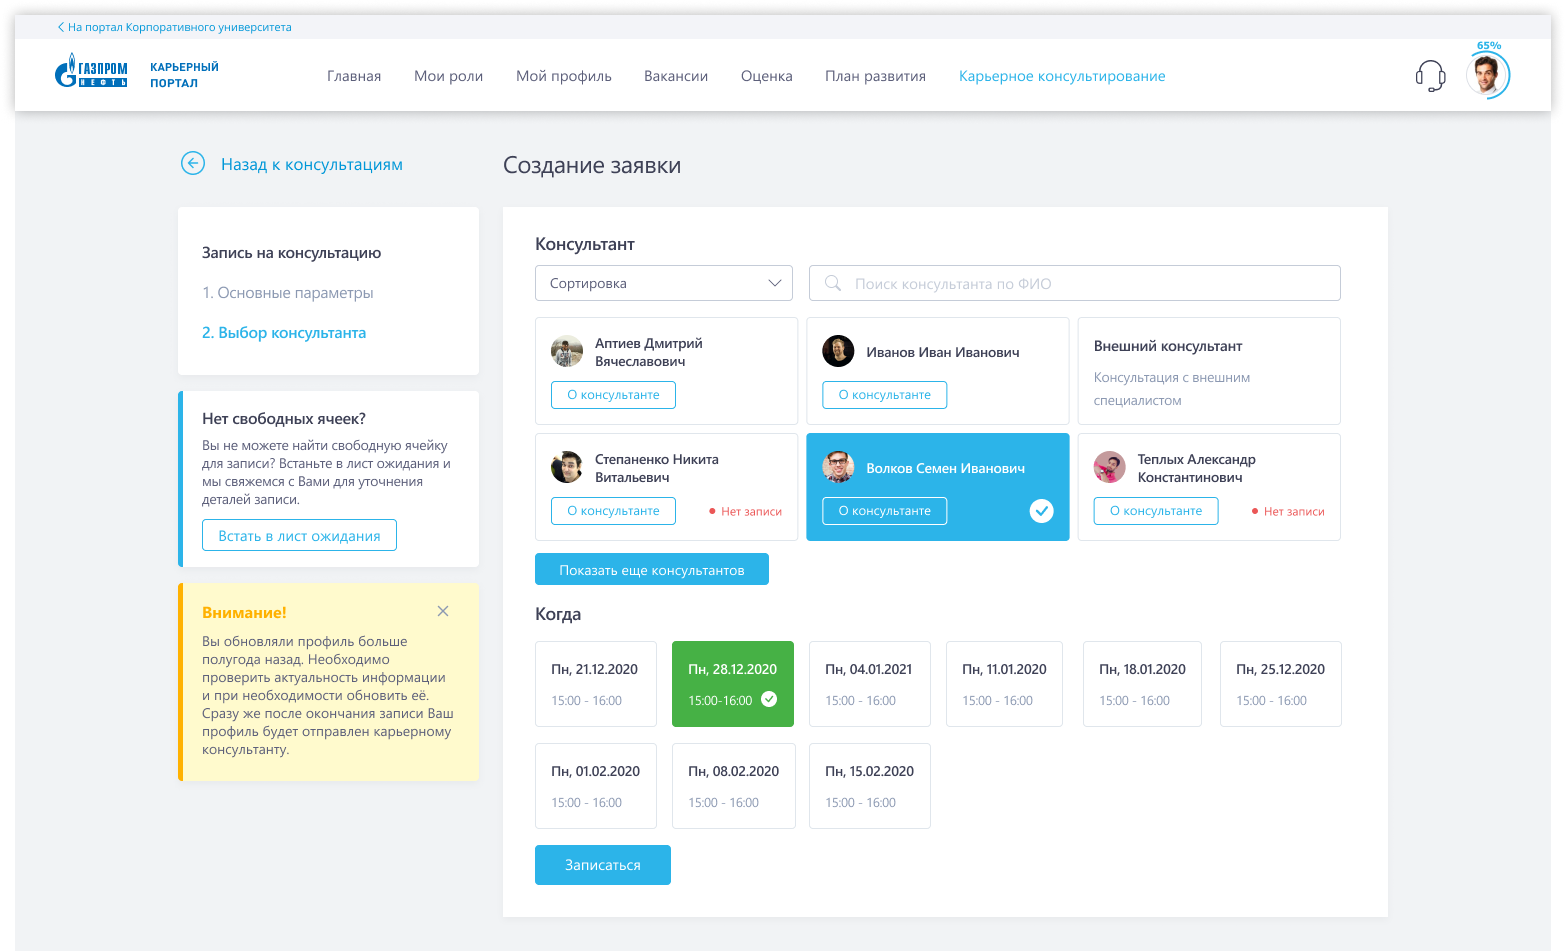Open the Сортировка dropdown
This screenshot has width=1566, height=951.
pos(664,284)
